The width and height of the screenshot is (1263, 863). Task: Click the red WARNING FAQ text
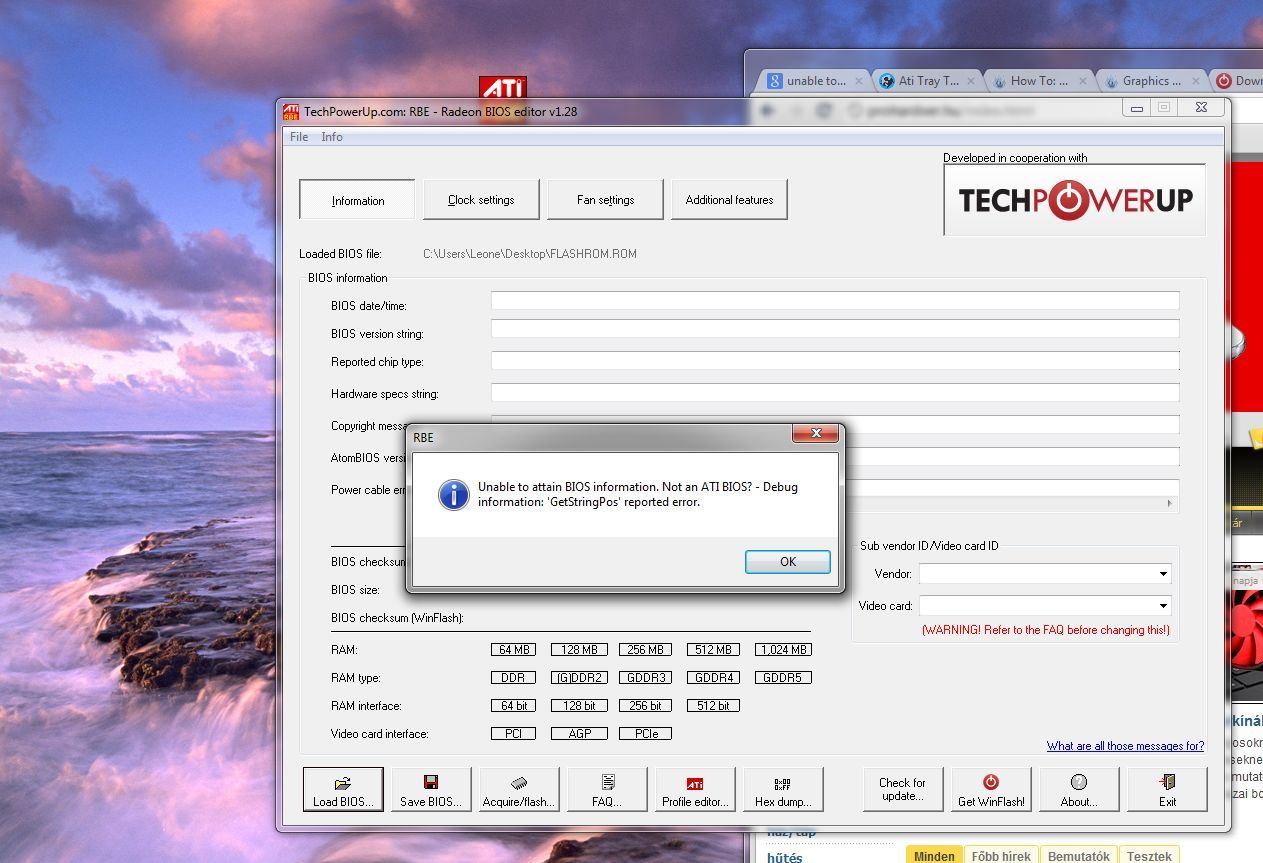(1045, 630)
